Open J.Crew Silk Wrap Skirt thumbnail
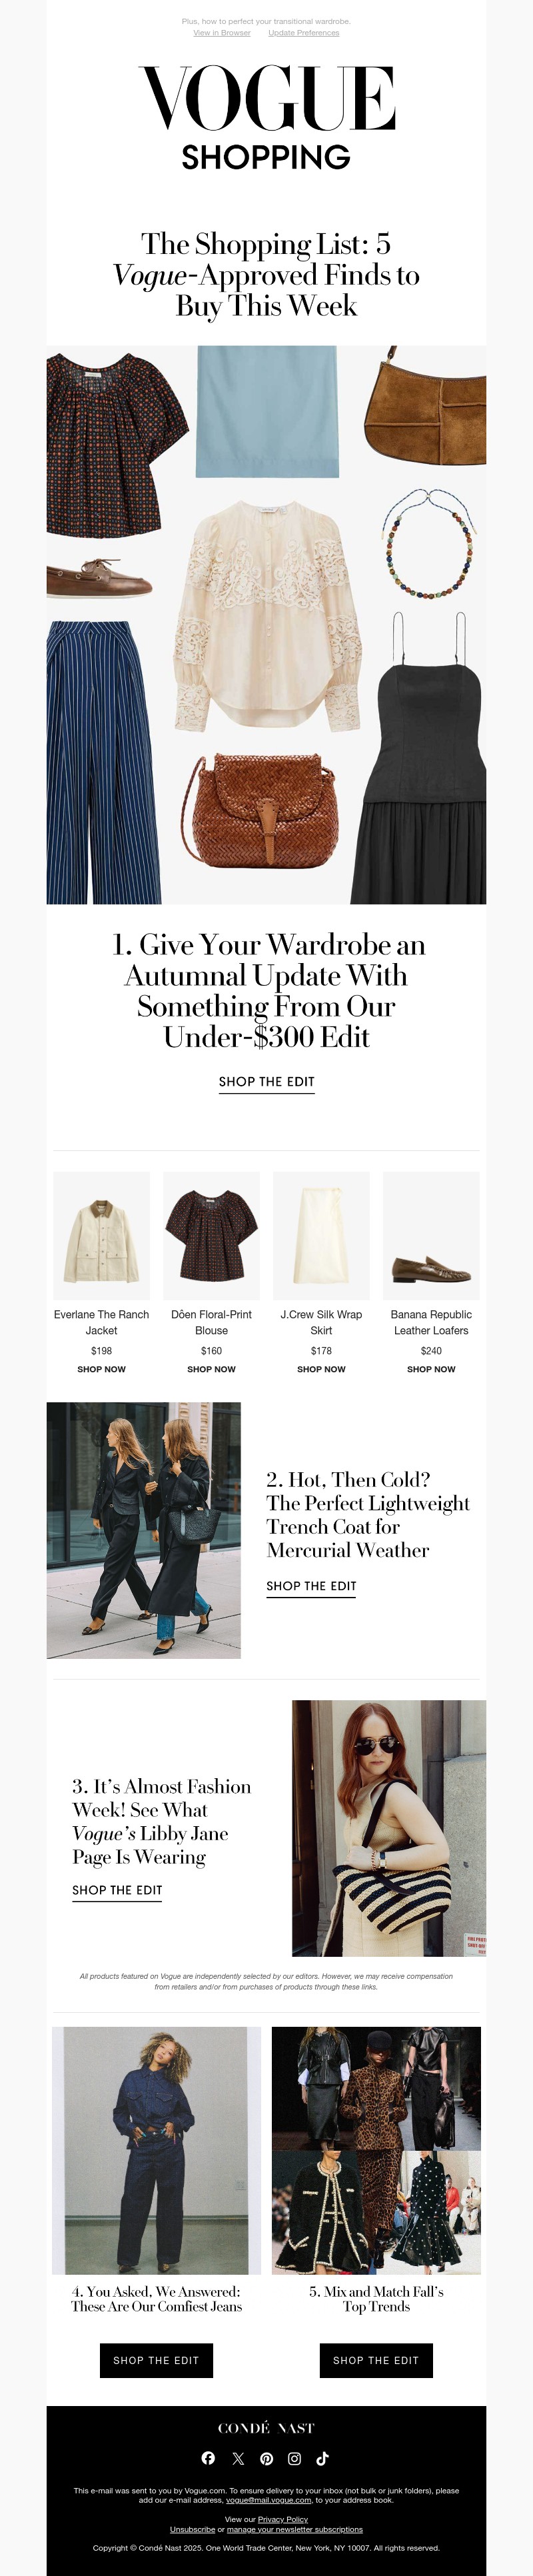Screen dimensions: 533x2576 pyautogui.click(x=321, y=1236)
